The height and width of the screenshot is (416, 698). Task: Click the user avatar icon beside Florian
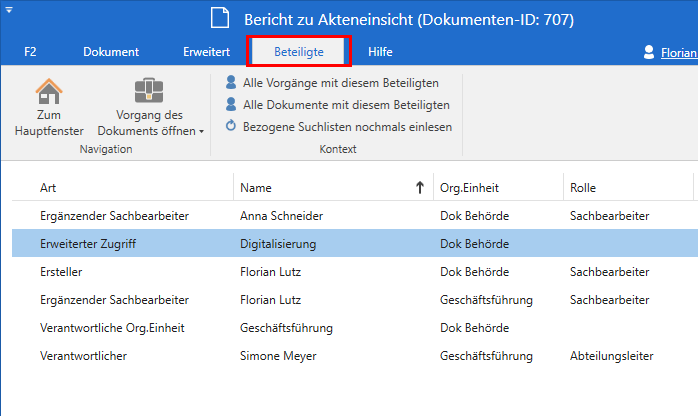coord(650,52)
